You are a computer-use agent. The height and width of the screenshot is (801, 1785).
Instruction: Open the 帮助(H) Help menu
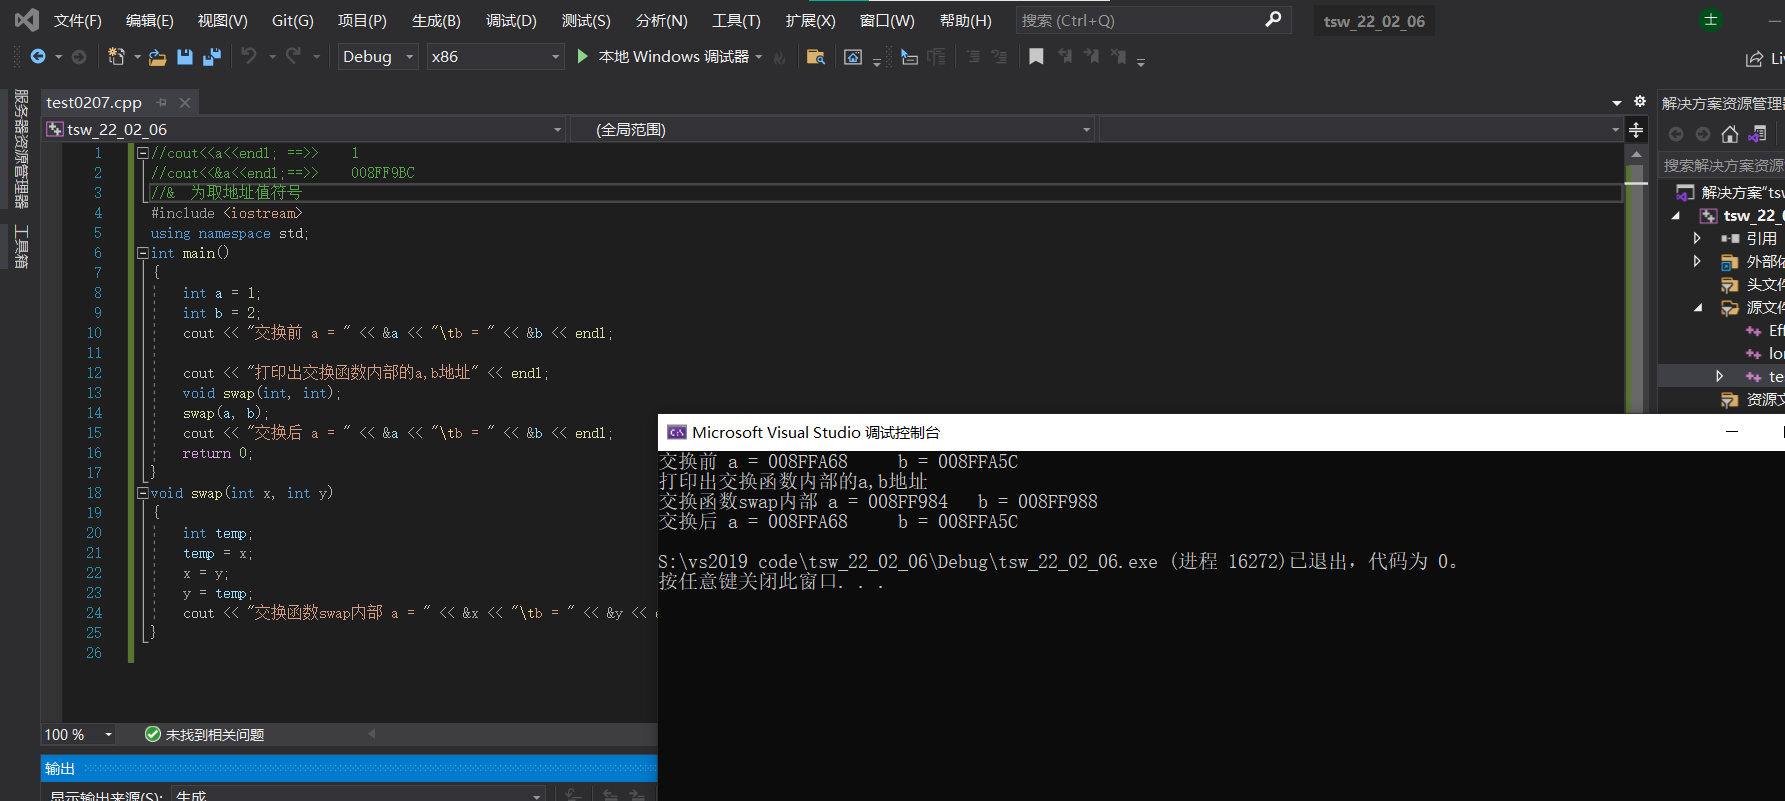966,20
